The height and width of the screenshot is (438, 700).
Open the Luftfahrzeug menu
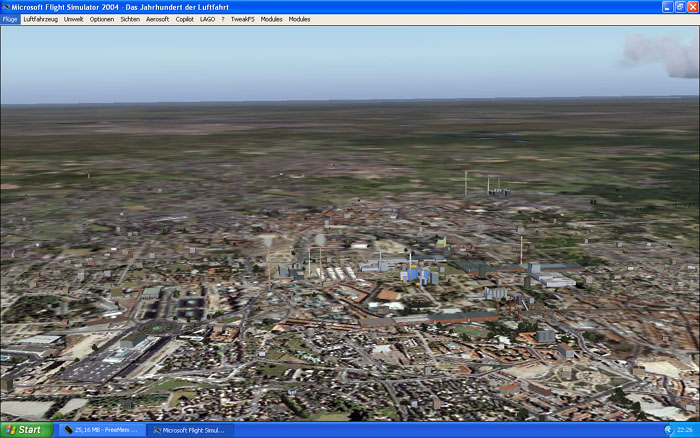point(41,19)
